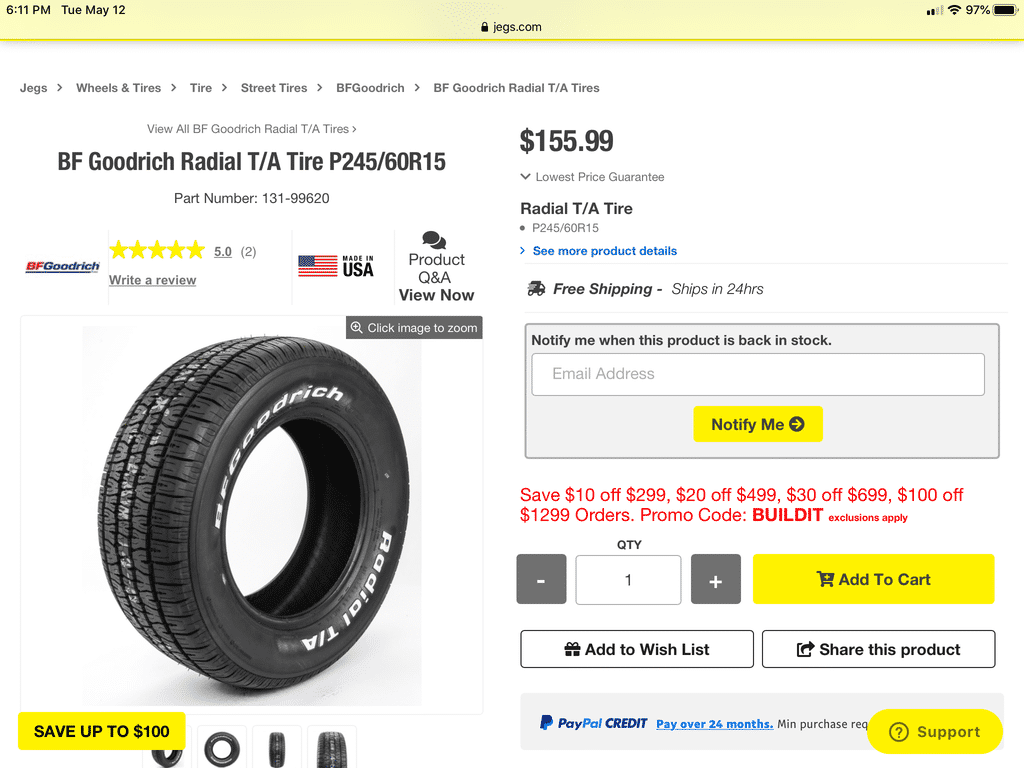Open the Write a review link

tap(152, 280)
